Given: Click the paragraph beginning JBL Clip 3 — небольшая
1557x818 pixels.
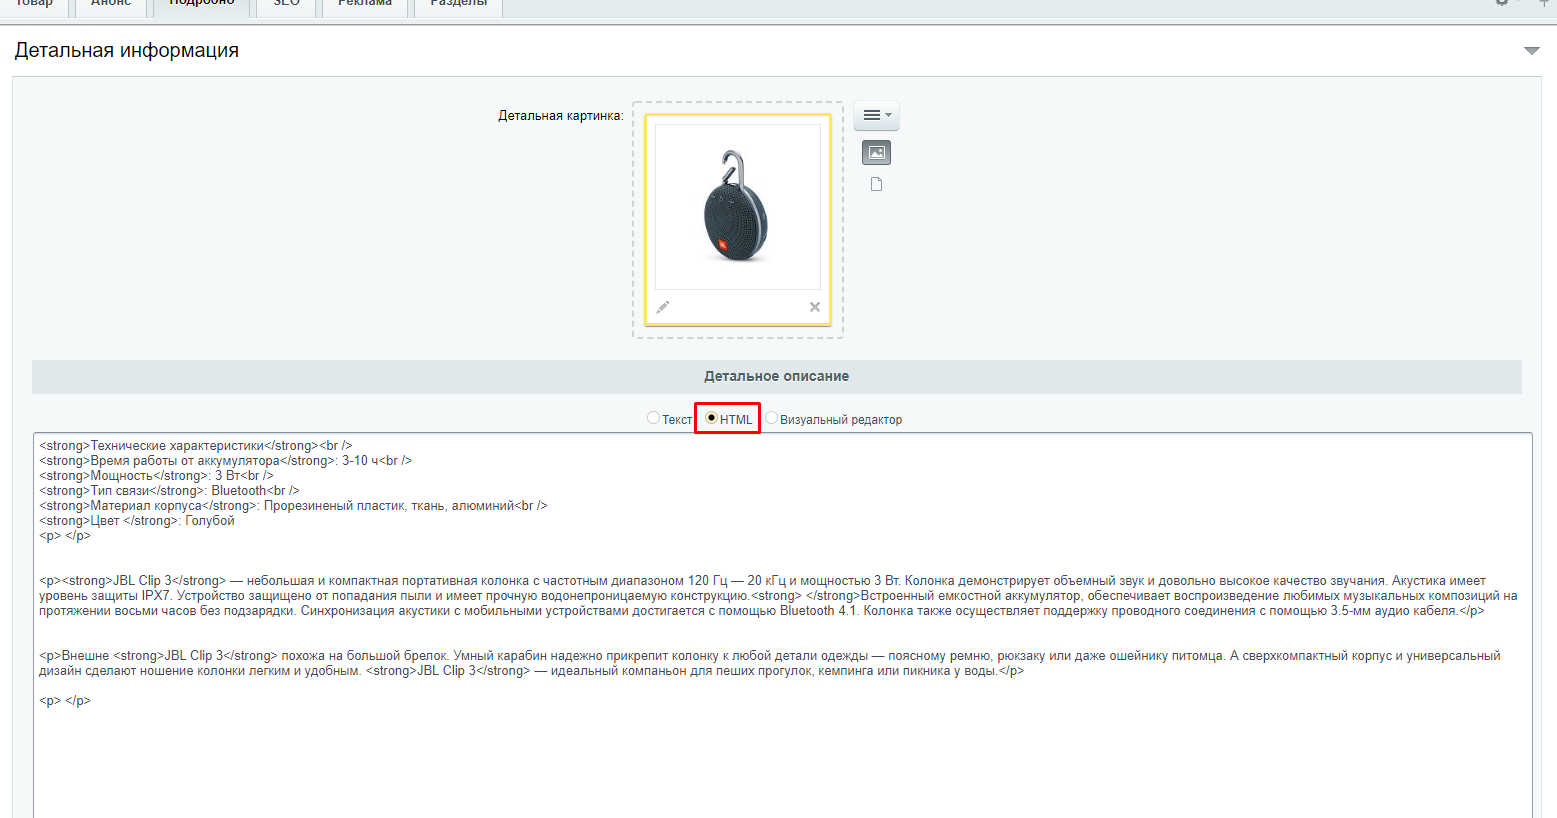Looking at the screenshot, I should 778,596.
